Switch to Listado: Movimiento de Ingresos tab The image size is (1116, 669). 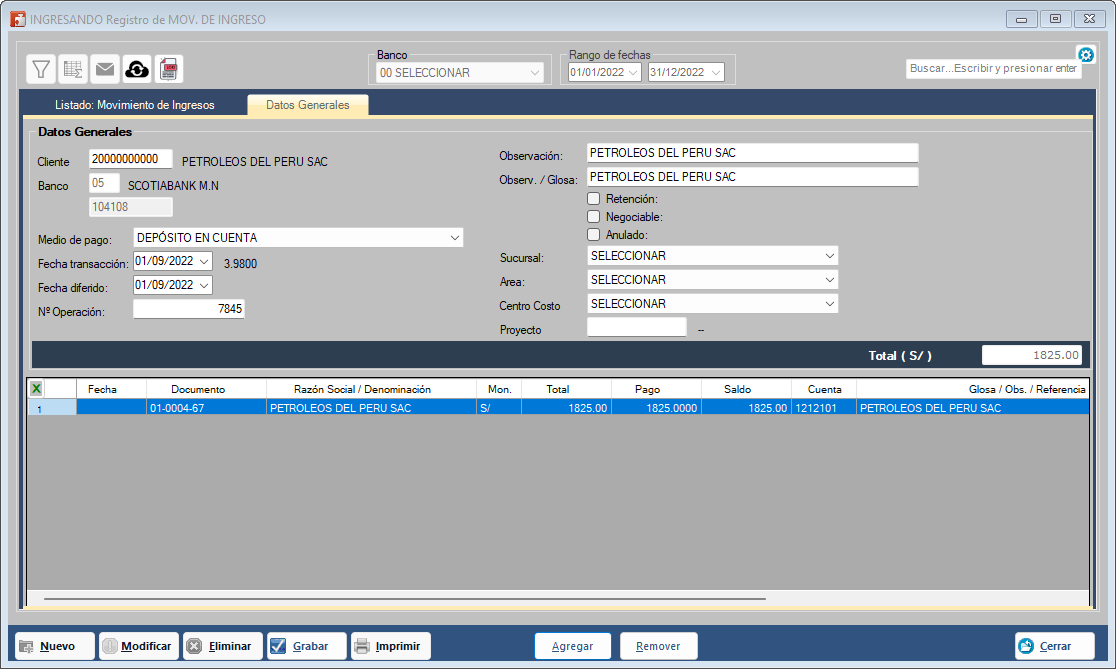[x=135, y=105]
